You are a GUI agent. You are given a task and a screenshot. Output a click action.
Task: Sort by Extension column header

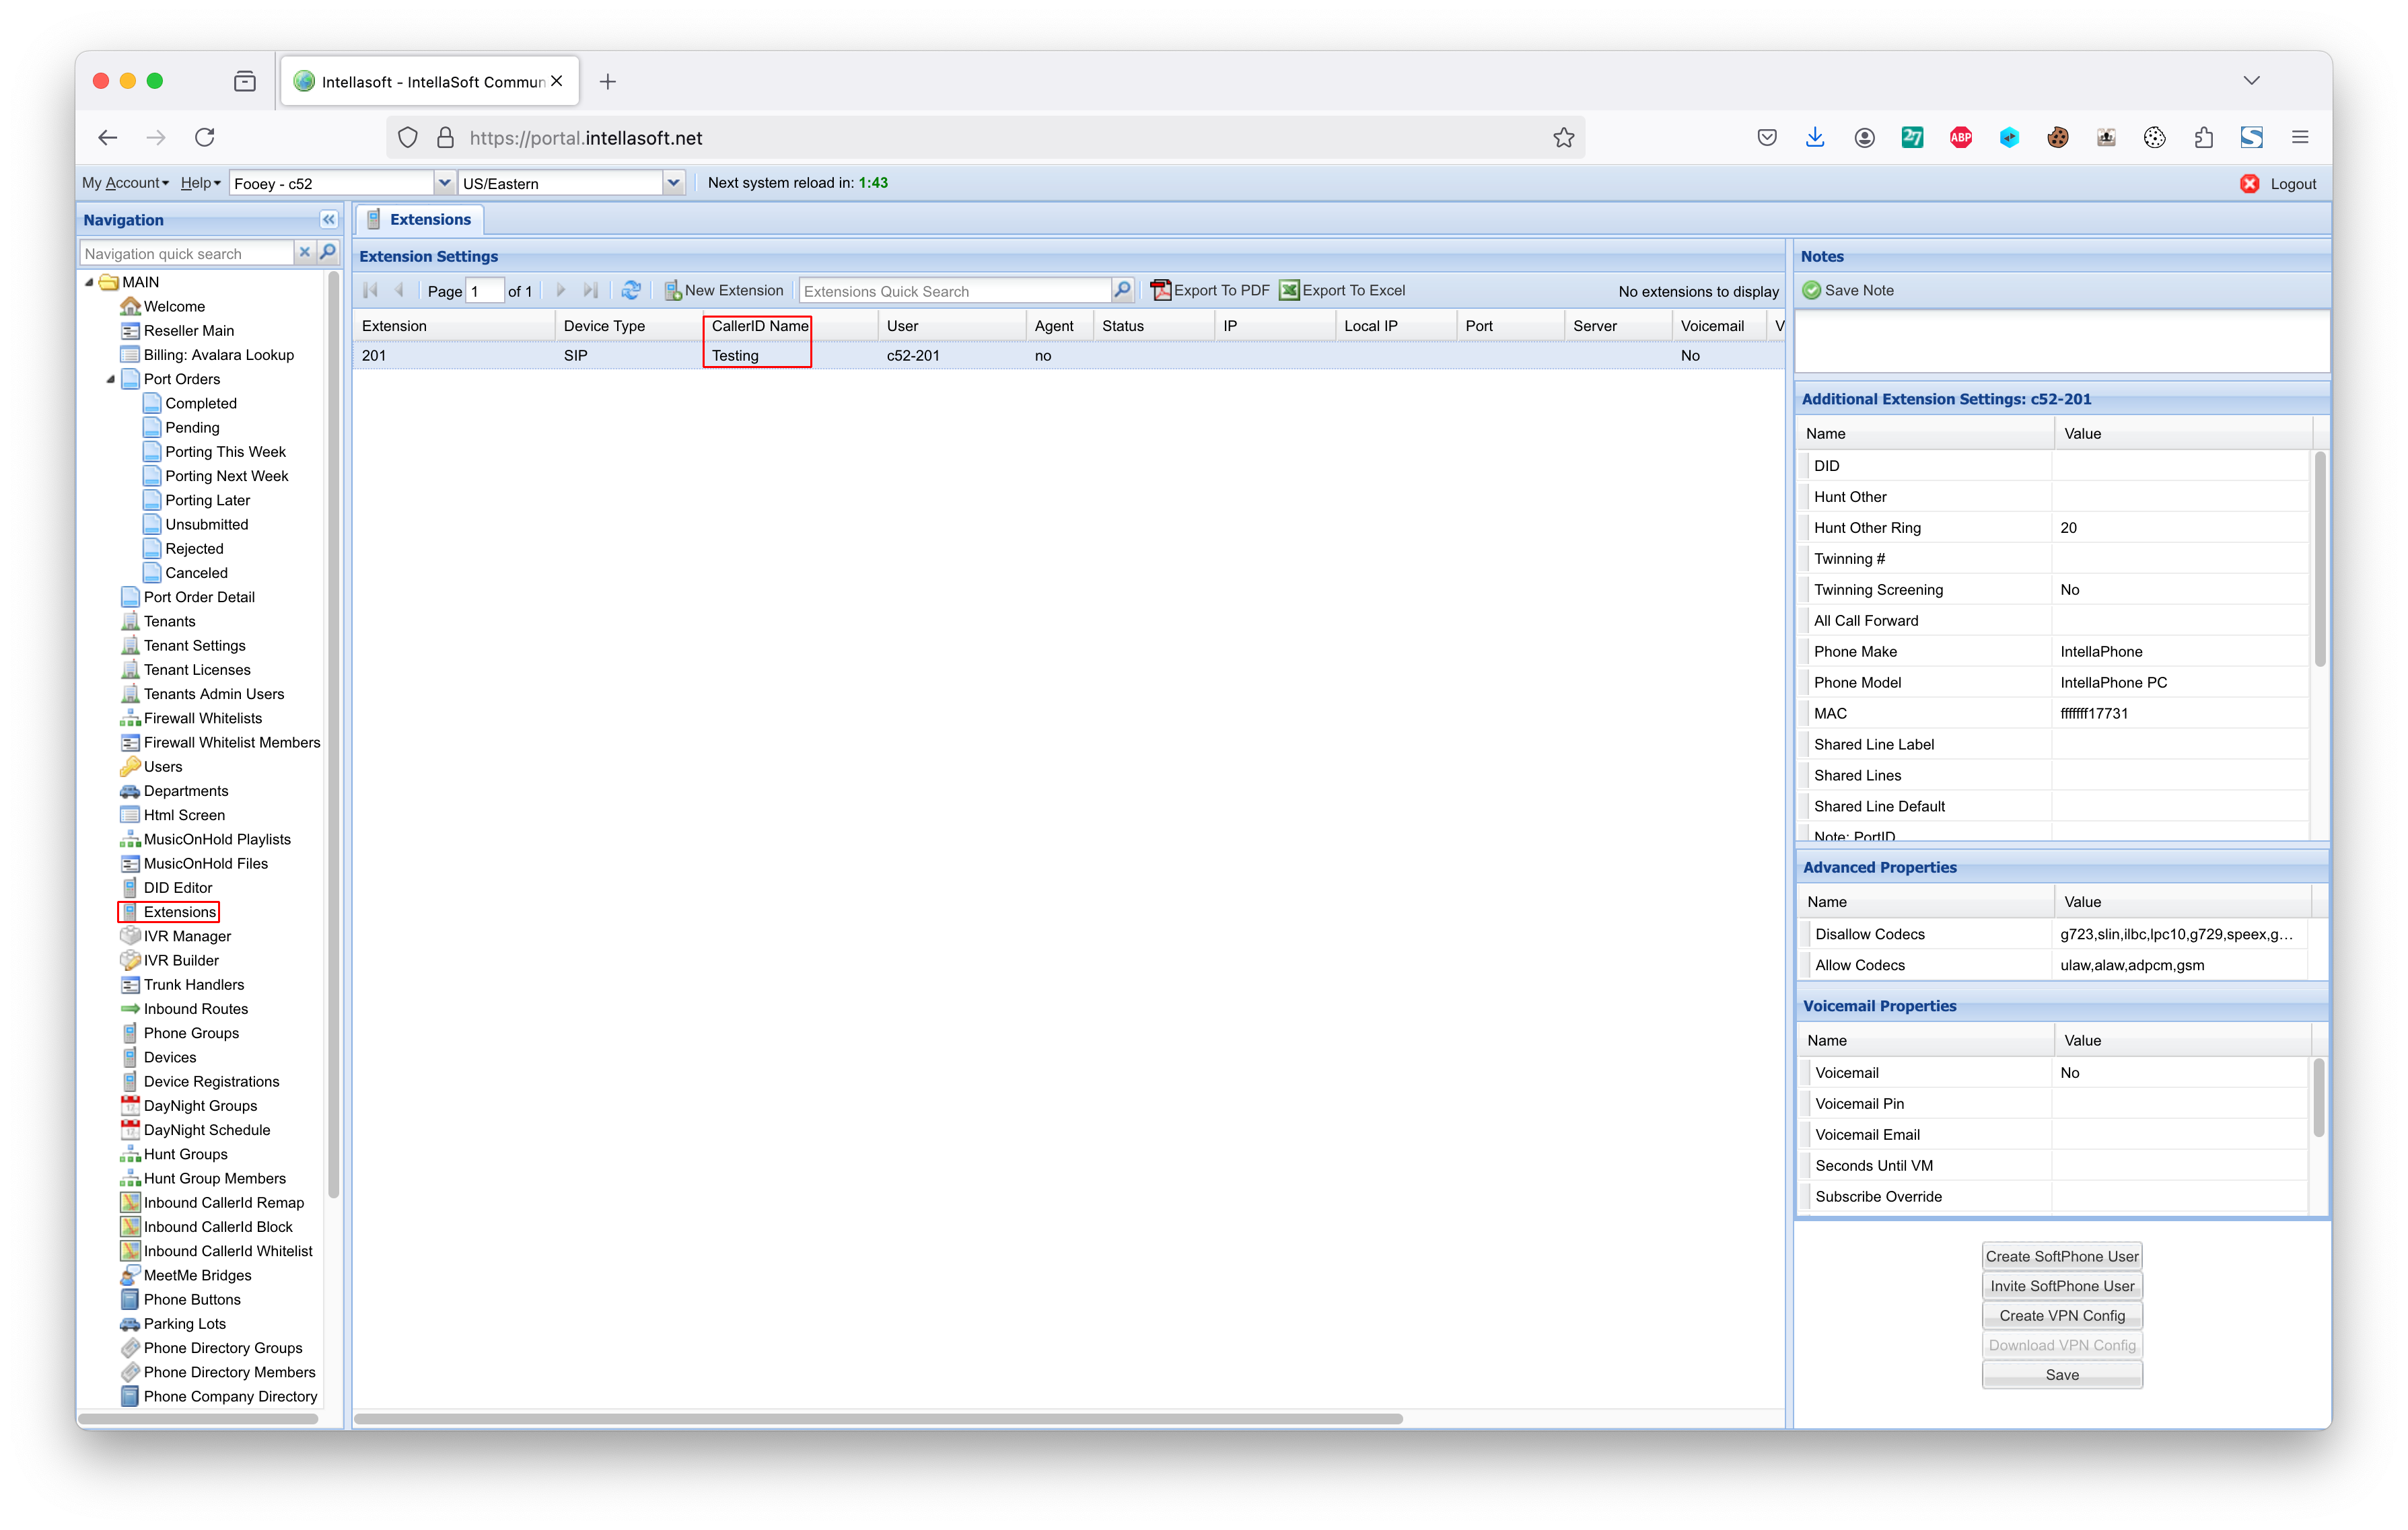pos(454,325)
